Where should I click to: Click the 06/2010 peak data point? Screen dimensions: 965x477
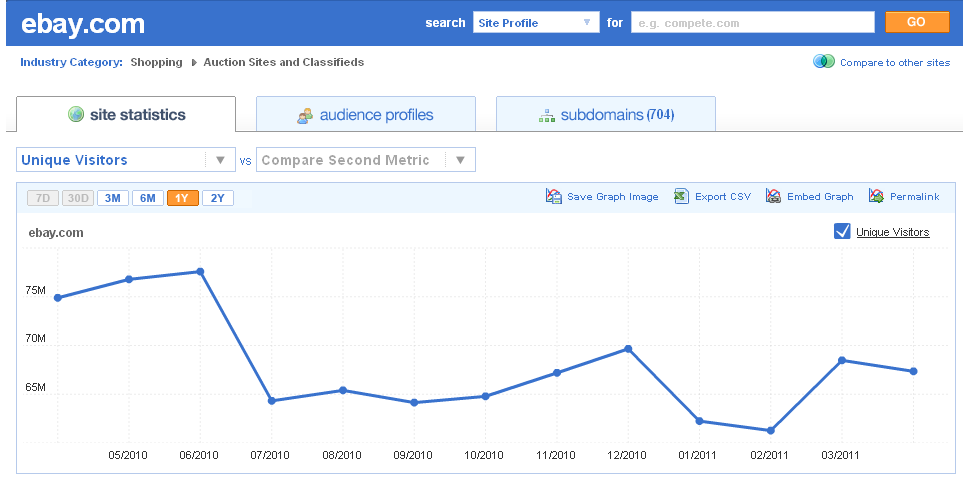(x=200, y=271)
